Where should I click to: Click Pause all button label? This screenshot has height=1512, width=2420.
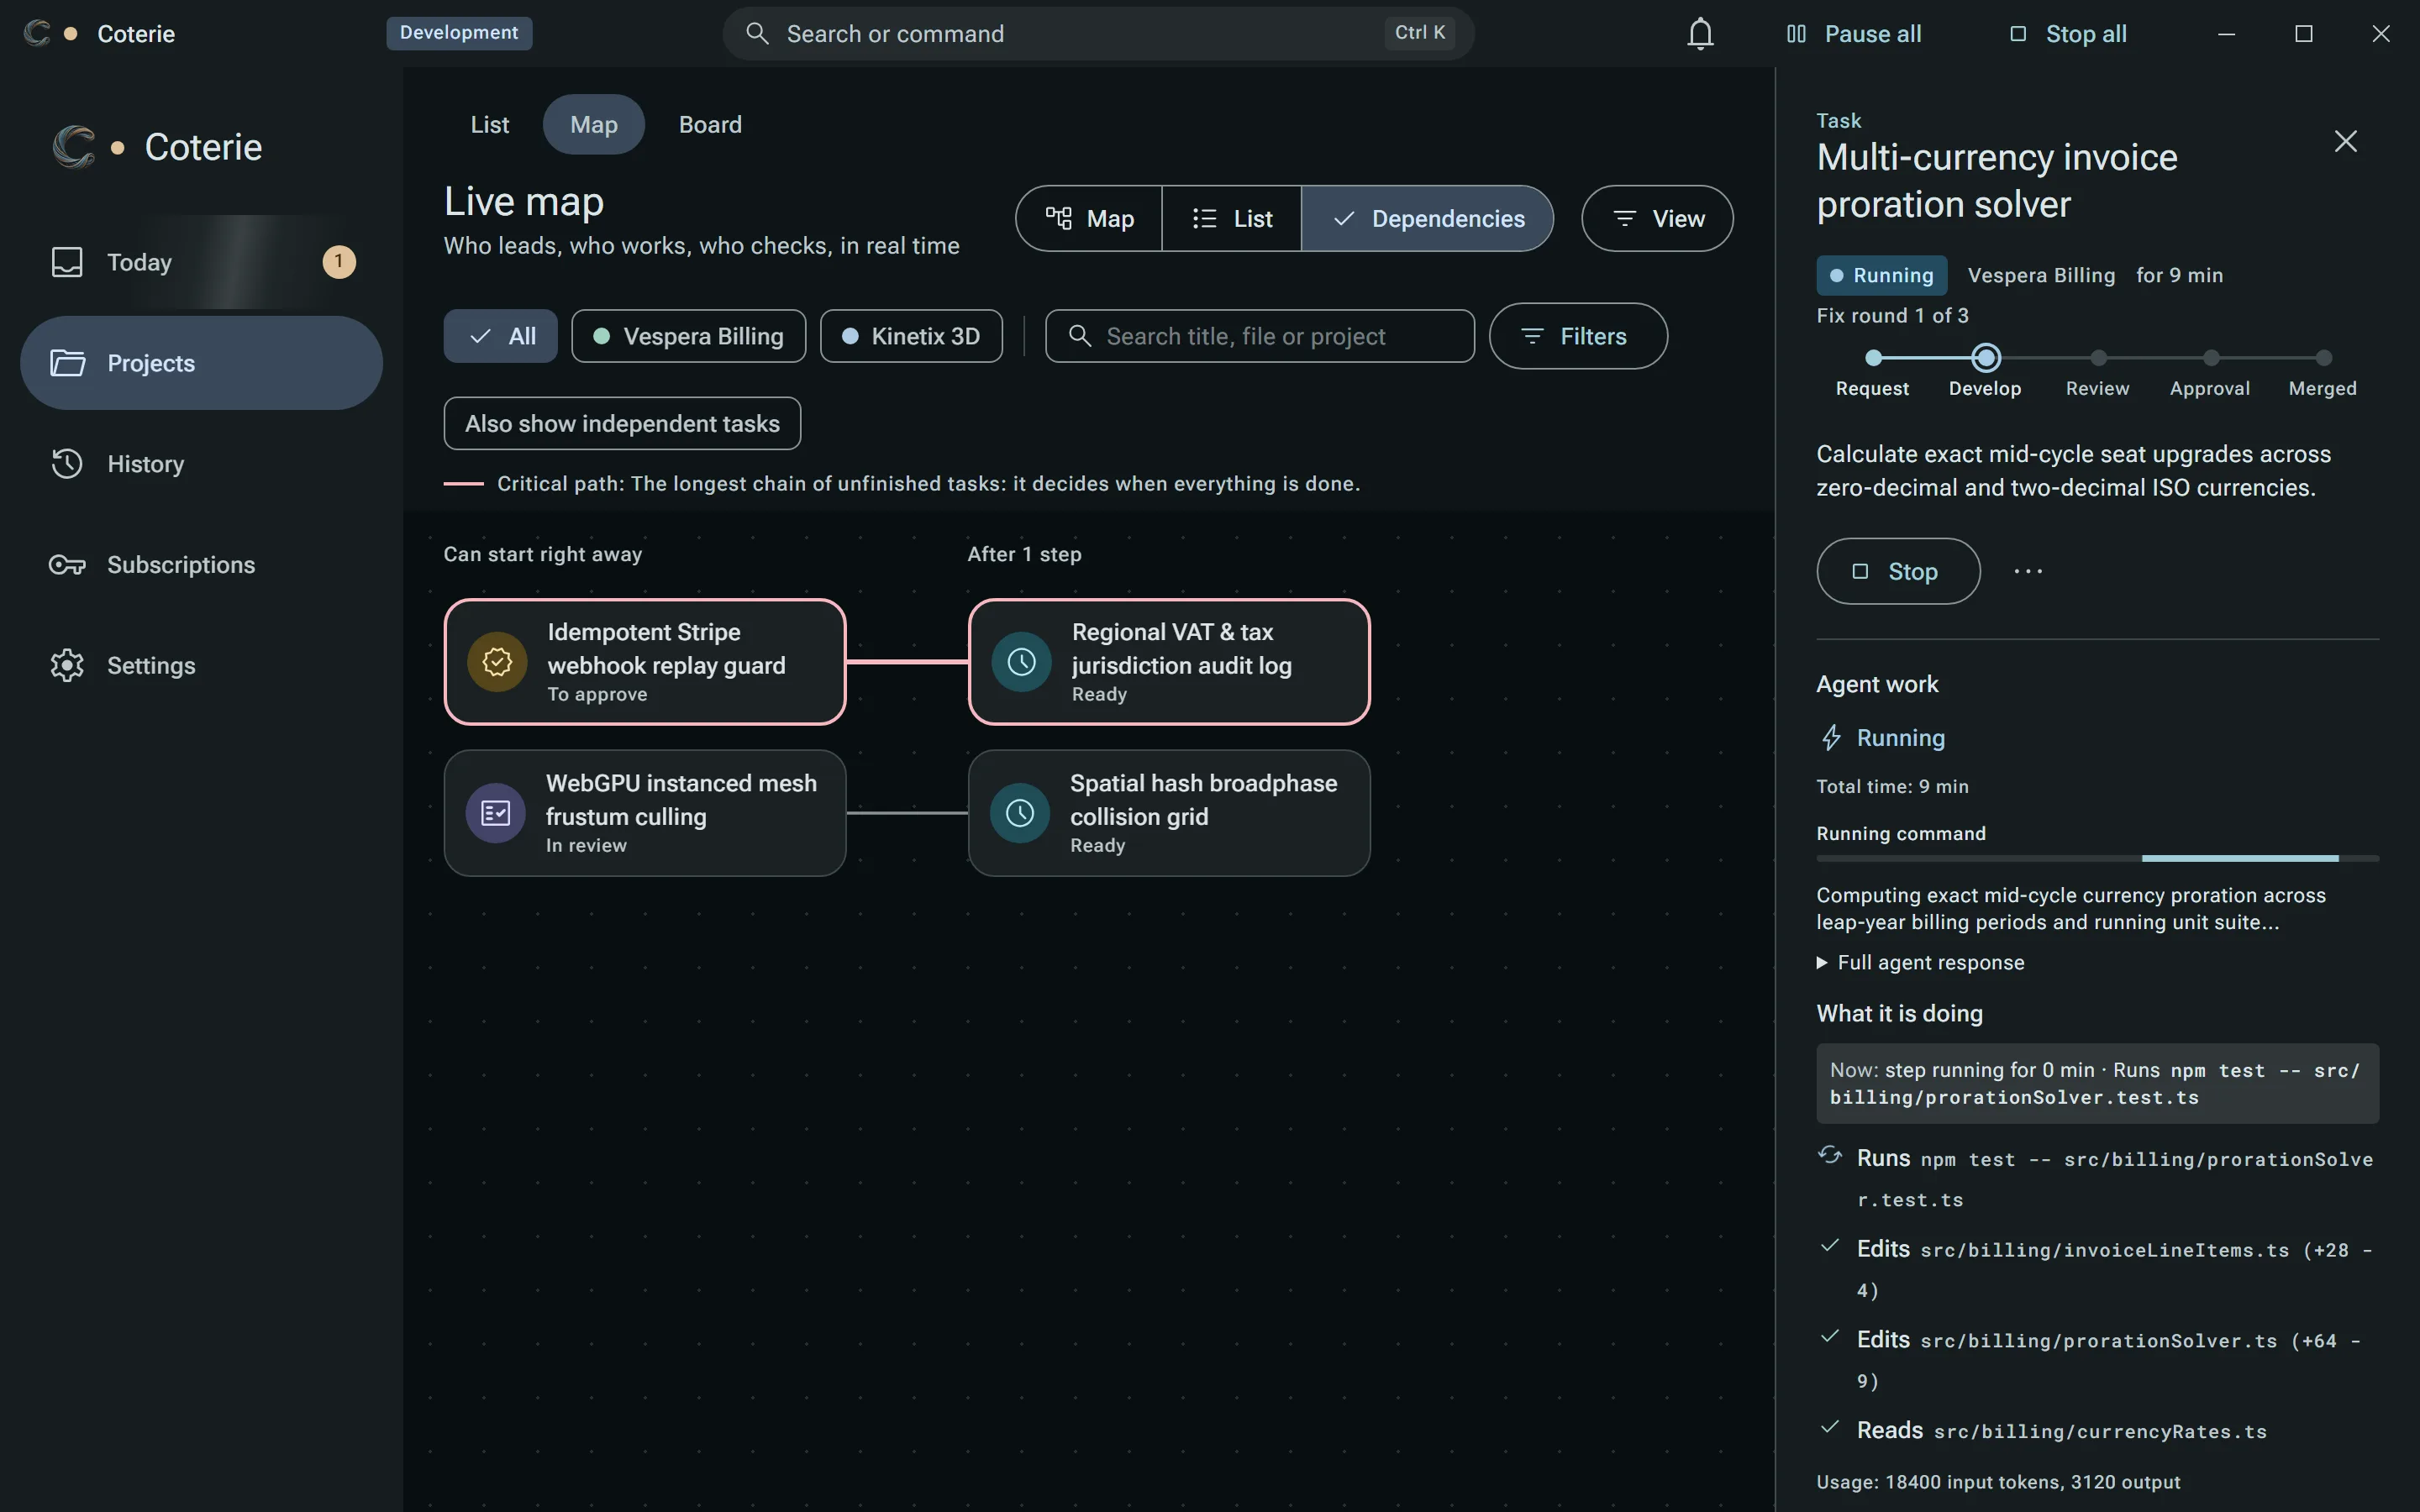[x=1872, y=34]
